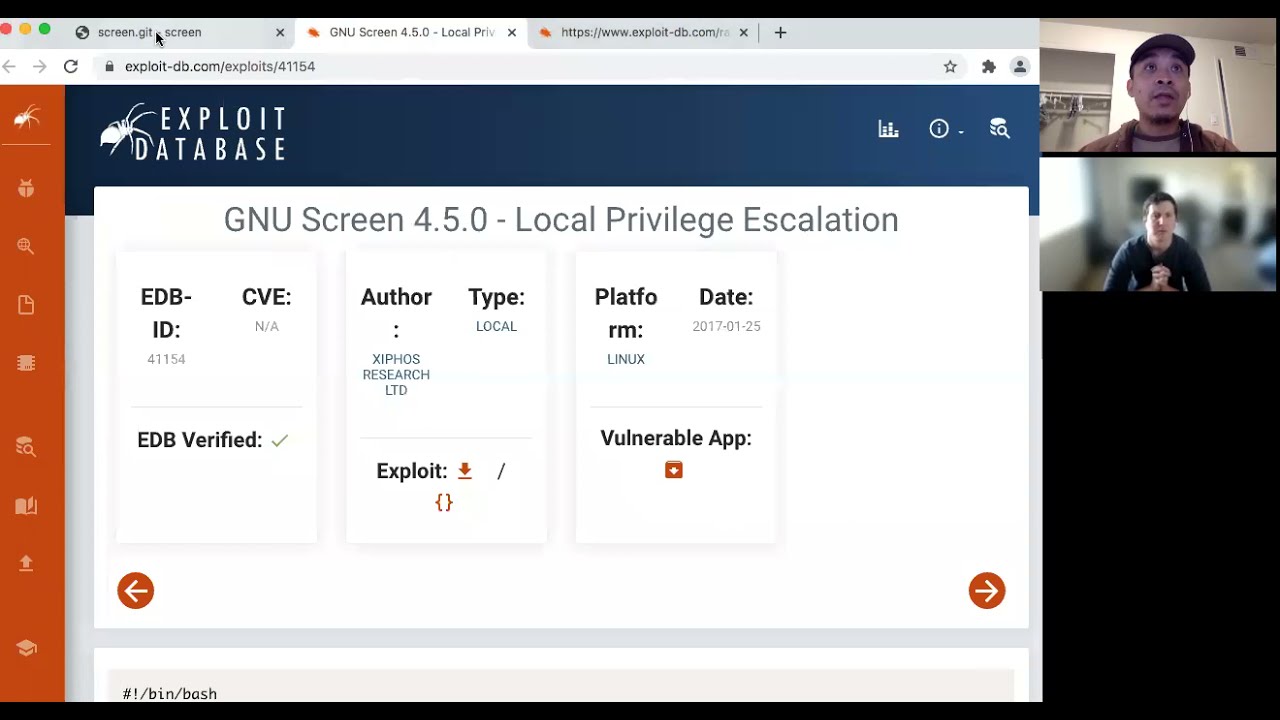Click the Exploit-DB spider icon in sidebar
The width and height of the screenshot is (1280, 720).
tap(27, 118)
